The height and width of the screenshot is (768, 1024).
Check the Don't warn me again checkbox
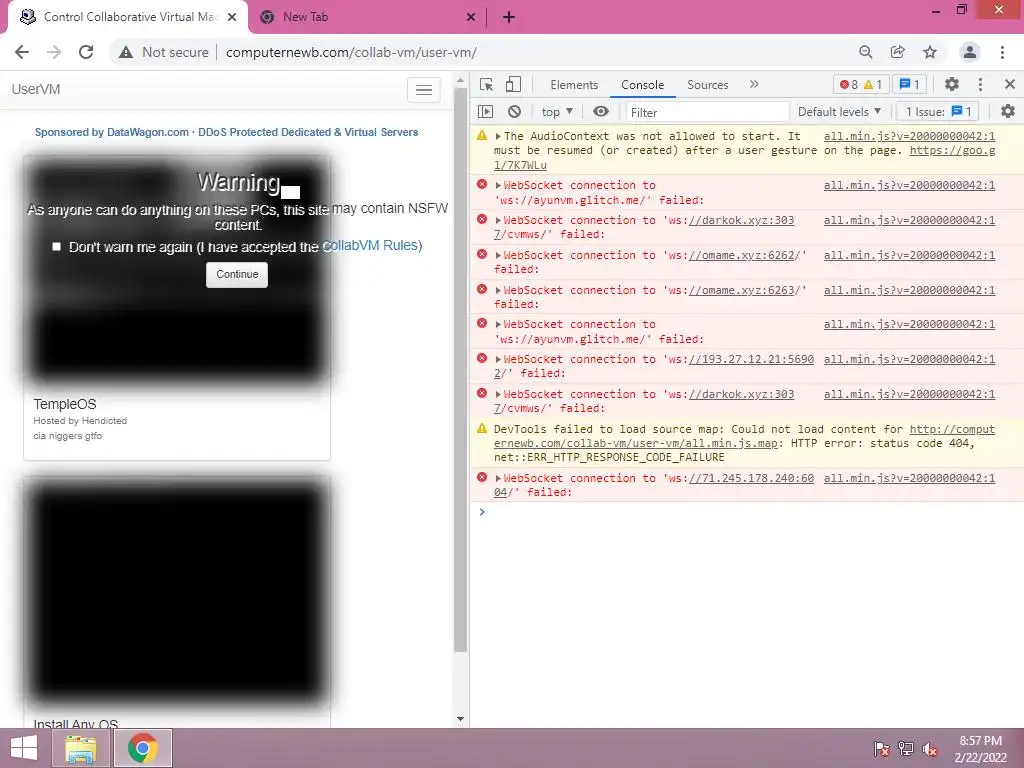tap(56, 246)
